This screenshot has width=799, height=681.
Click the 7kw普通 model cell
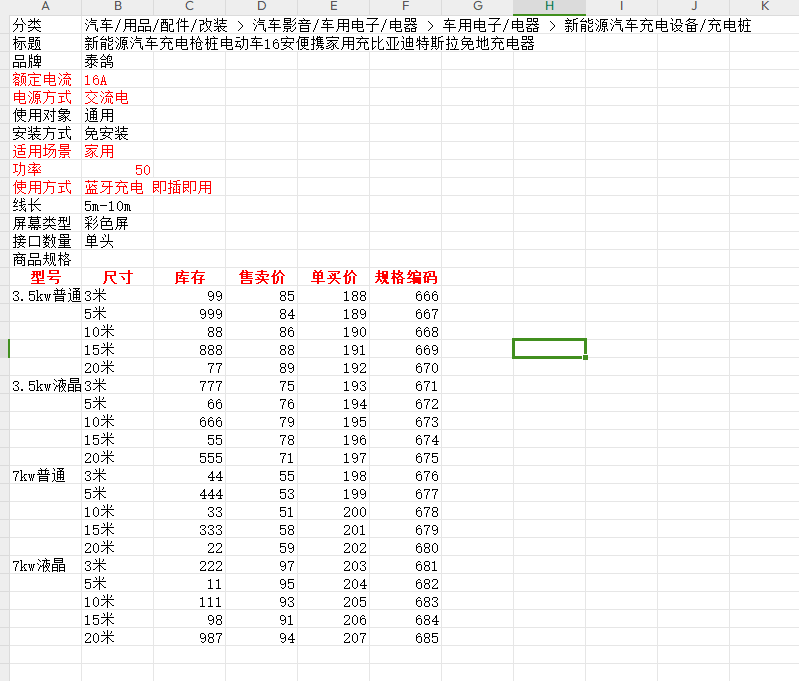[x=45, y=476]
